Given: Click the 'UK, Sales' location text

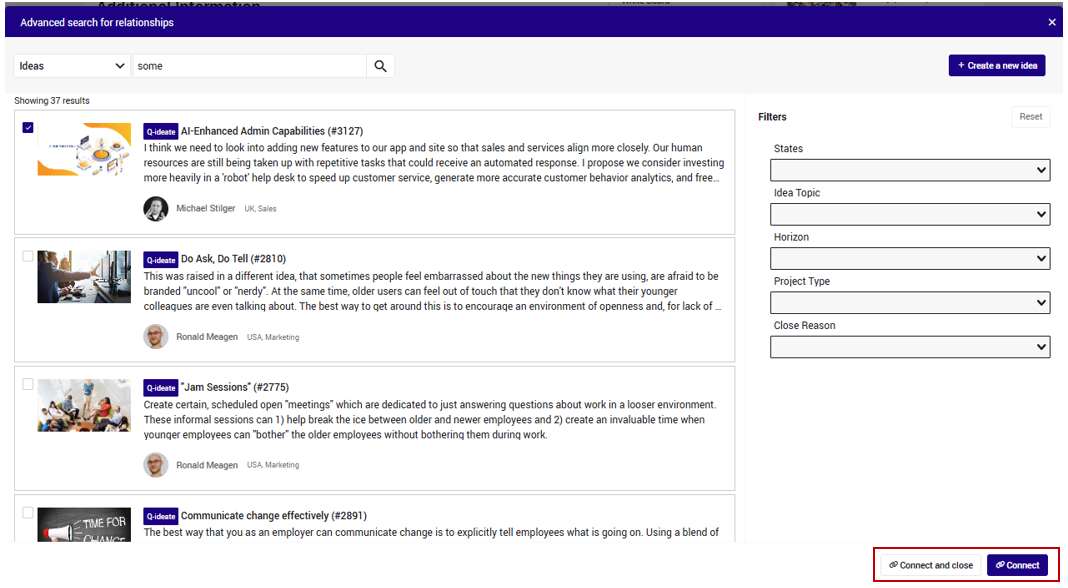Looking at the screenshot, I should tap(260, 209).
